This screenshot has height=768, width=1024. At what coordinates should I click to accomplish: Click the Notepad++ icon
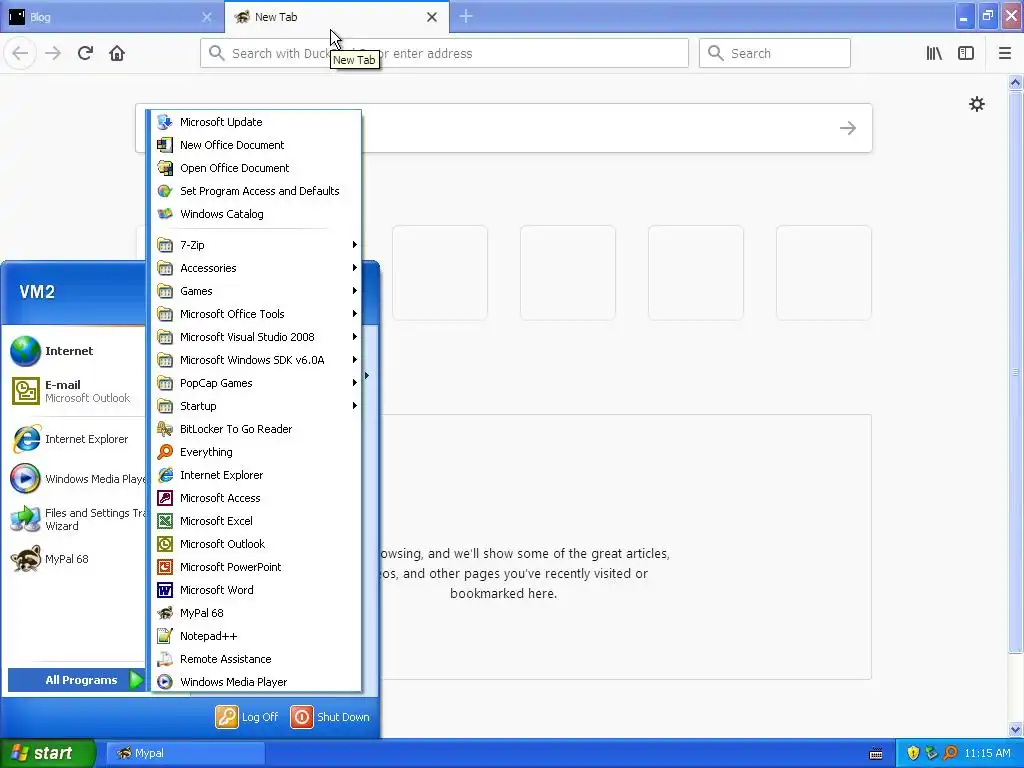[165, 635]
